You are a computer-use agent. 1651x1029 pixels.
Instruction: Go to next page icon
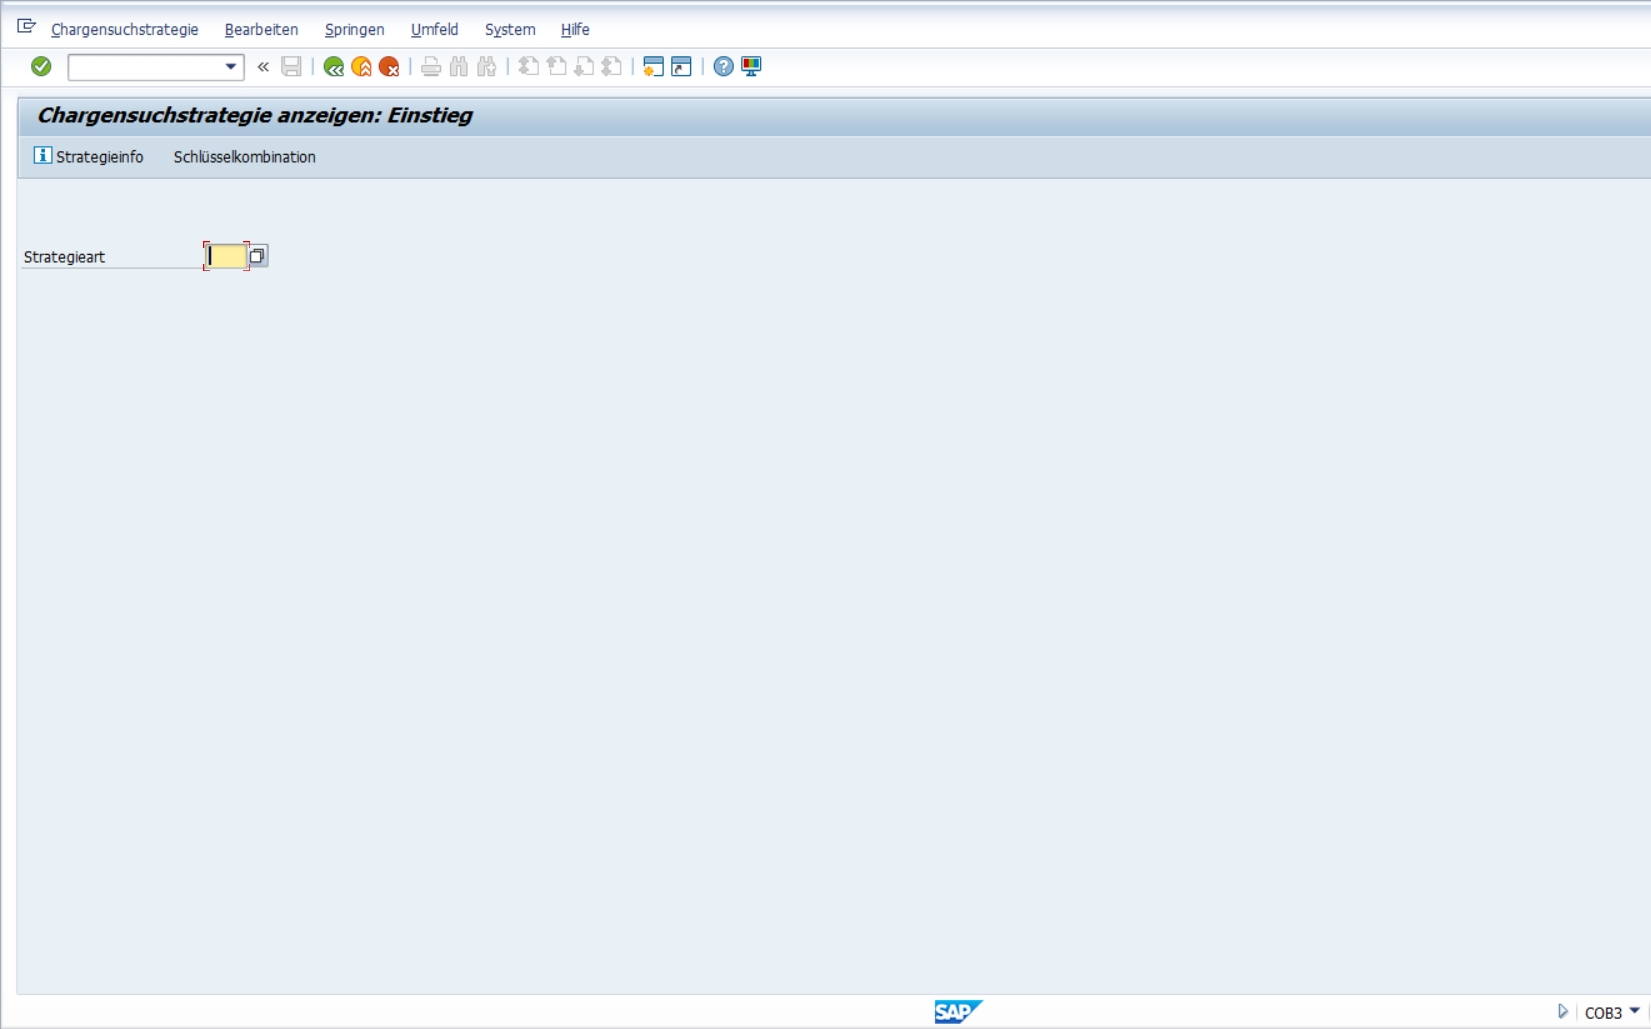(584, 67)
